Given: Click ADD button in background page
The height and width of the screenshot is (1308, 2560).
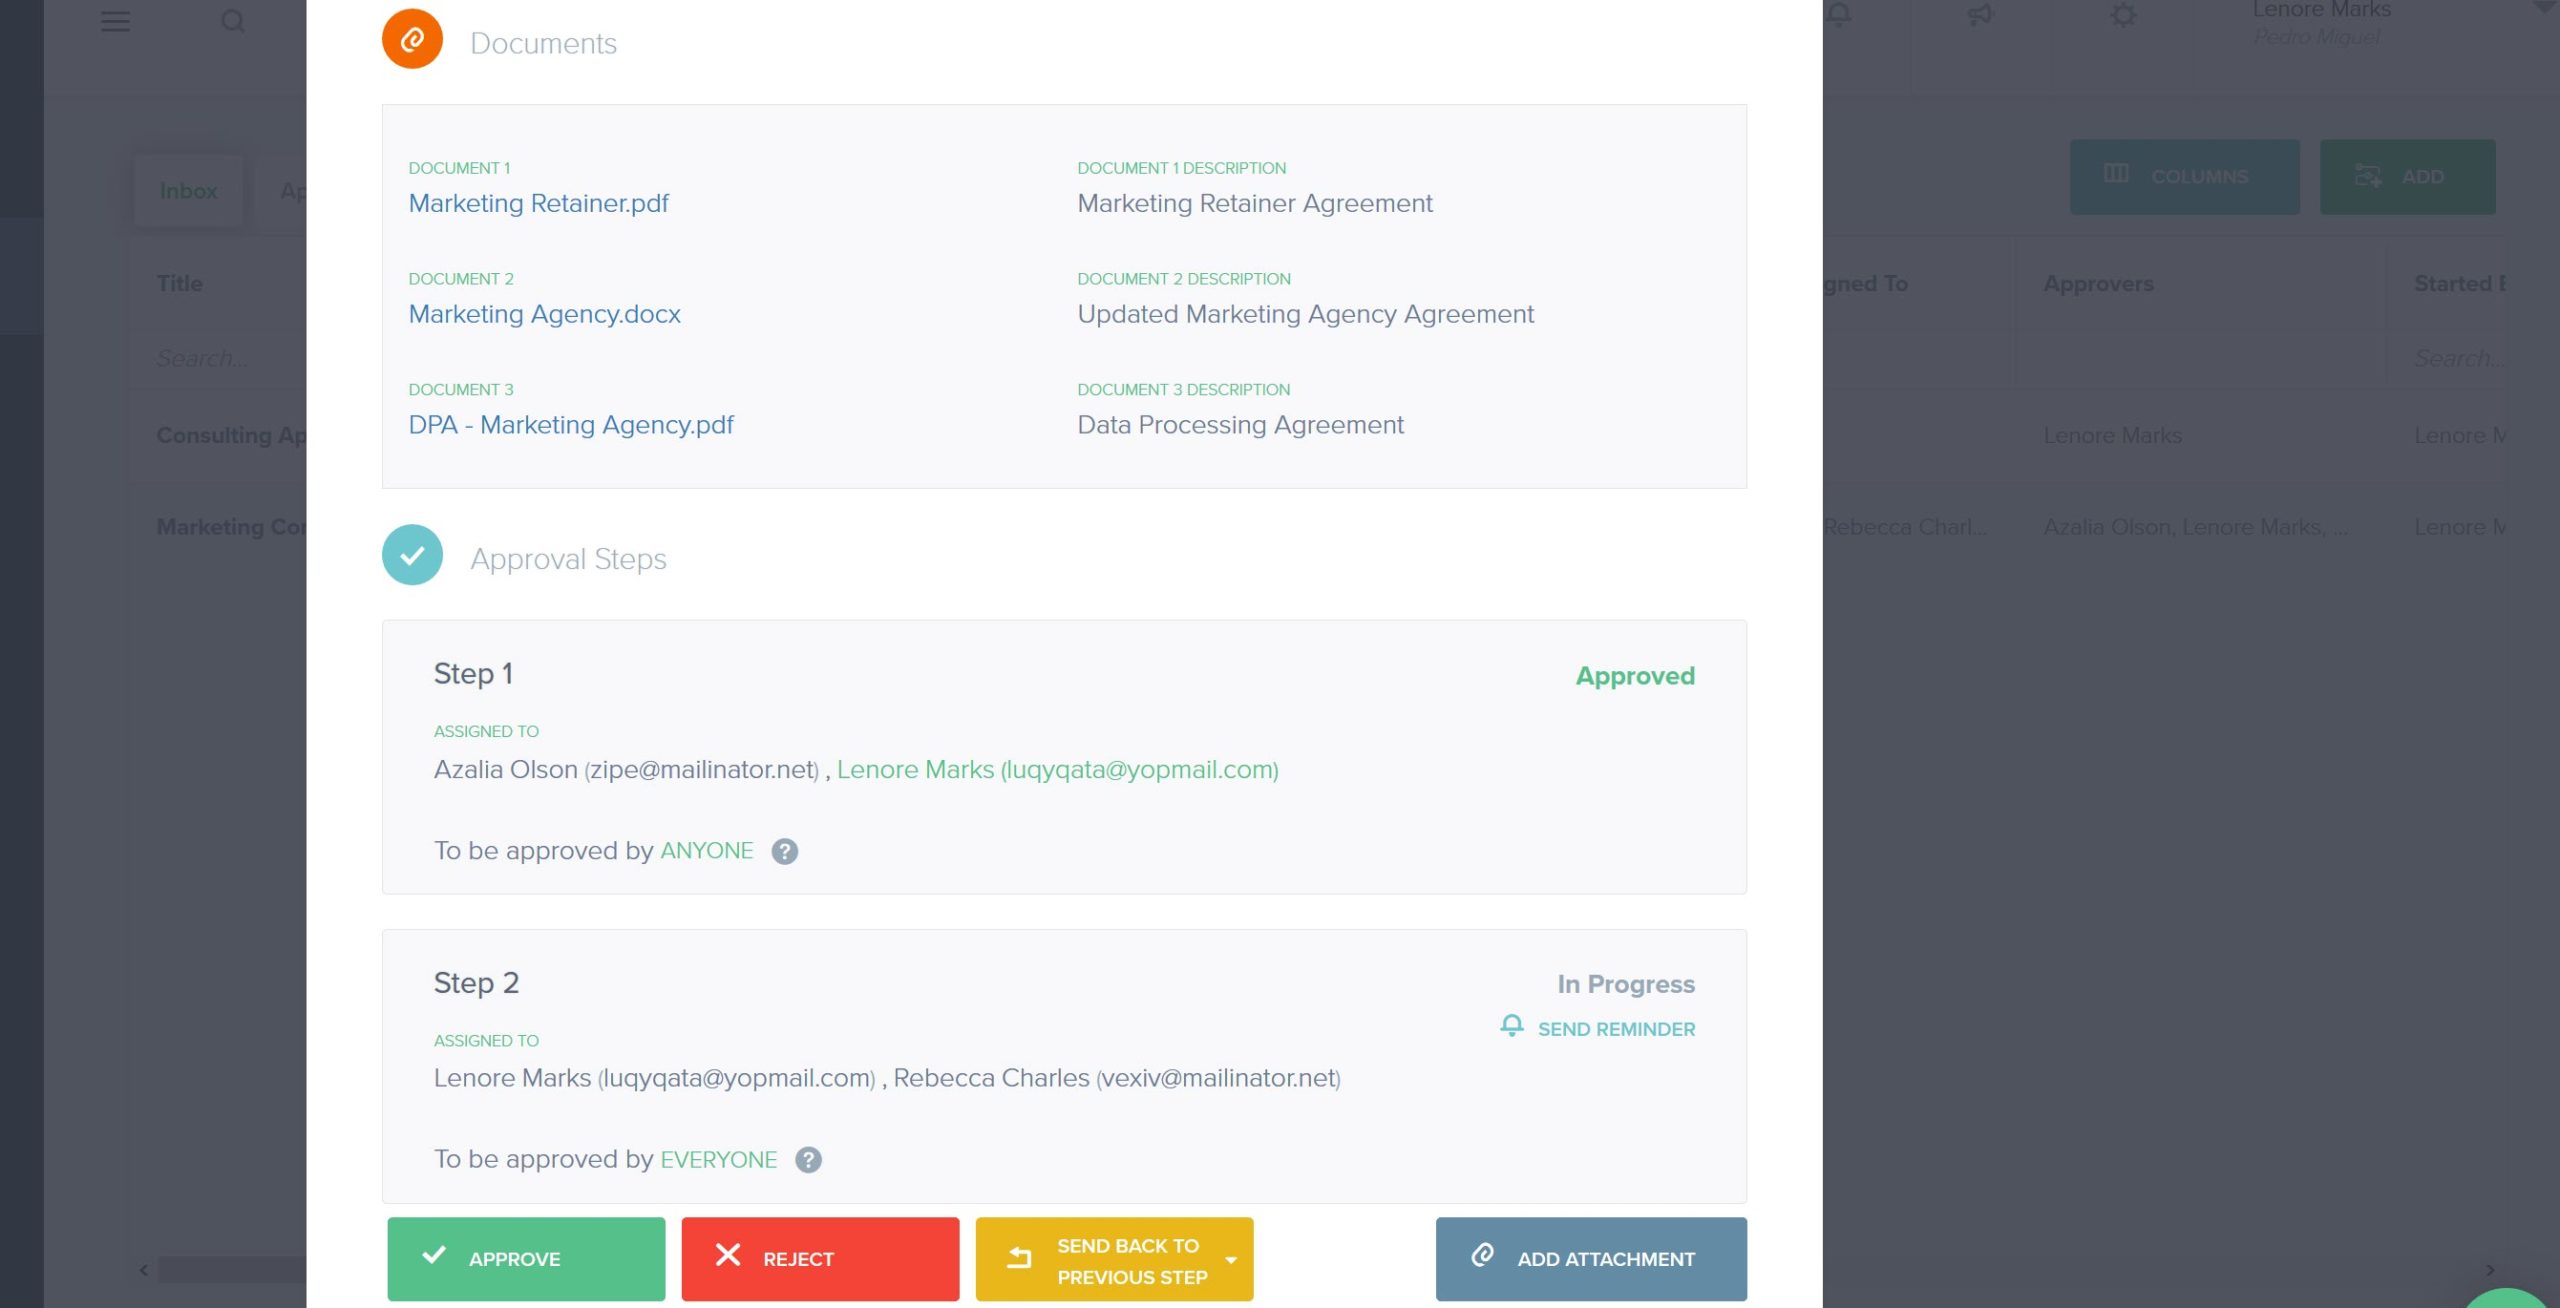Looking at the screenshot, I should click(2407, 176).
